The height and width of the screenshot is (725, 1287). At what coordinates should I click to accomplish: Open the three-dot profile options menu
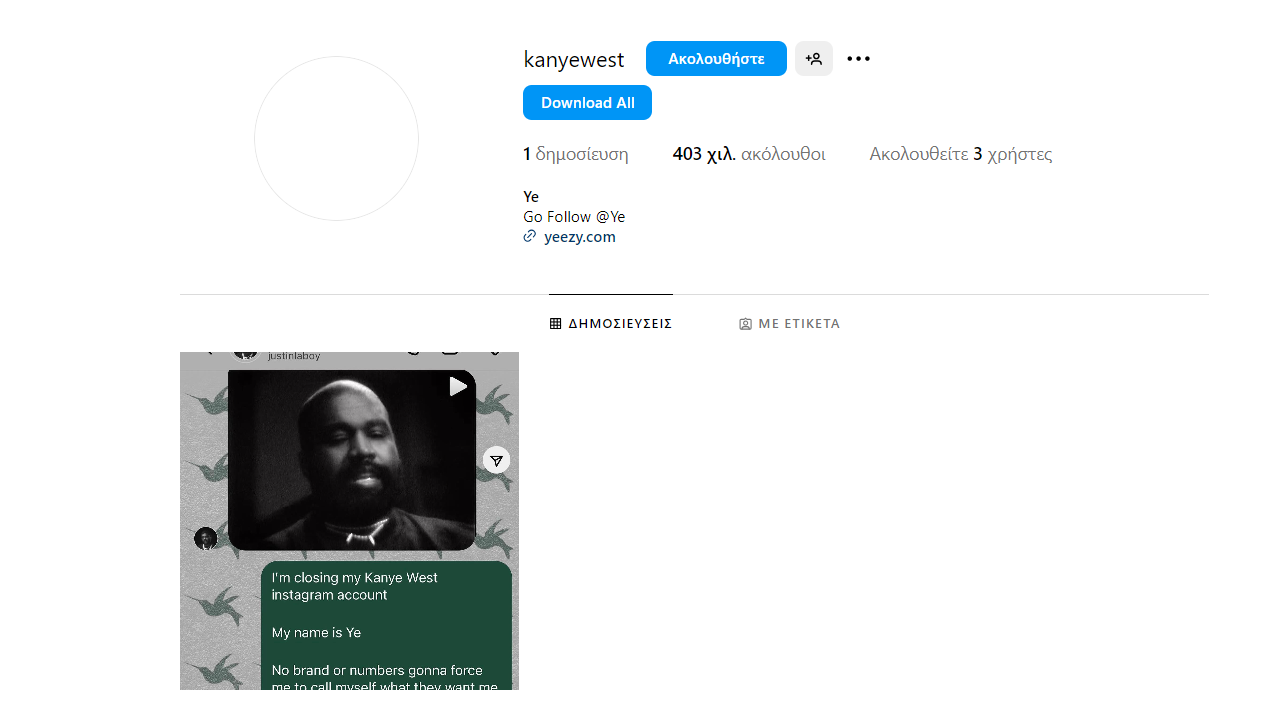[x=858, y=59]
